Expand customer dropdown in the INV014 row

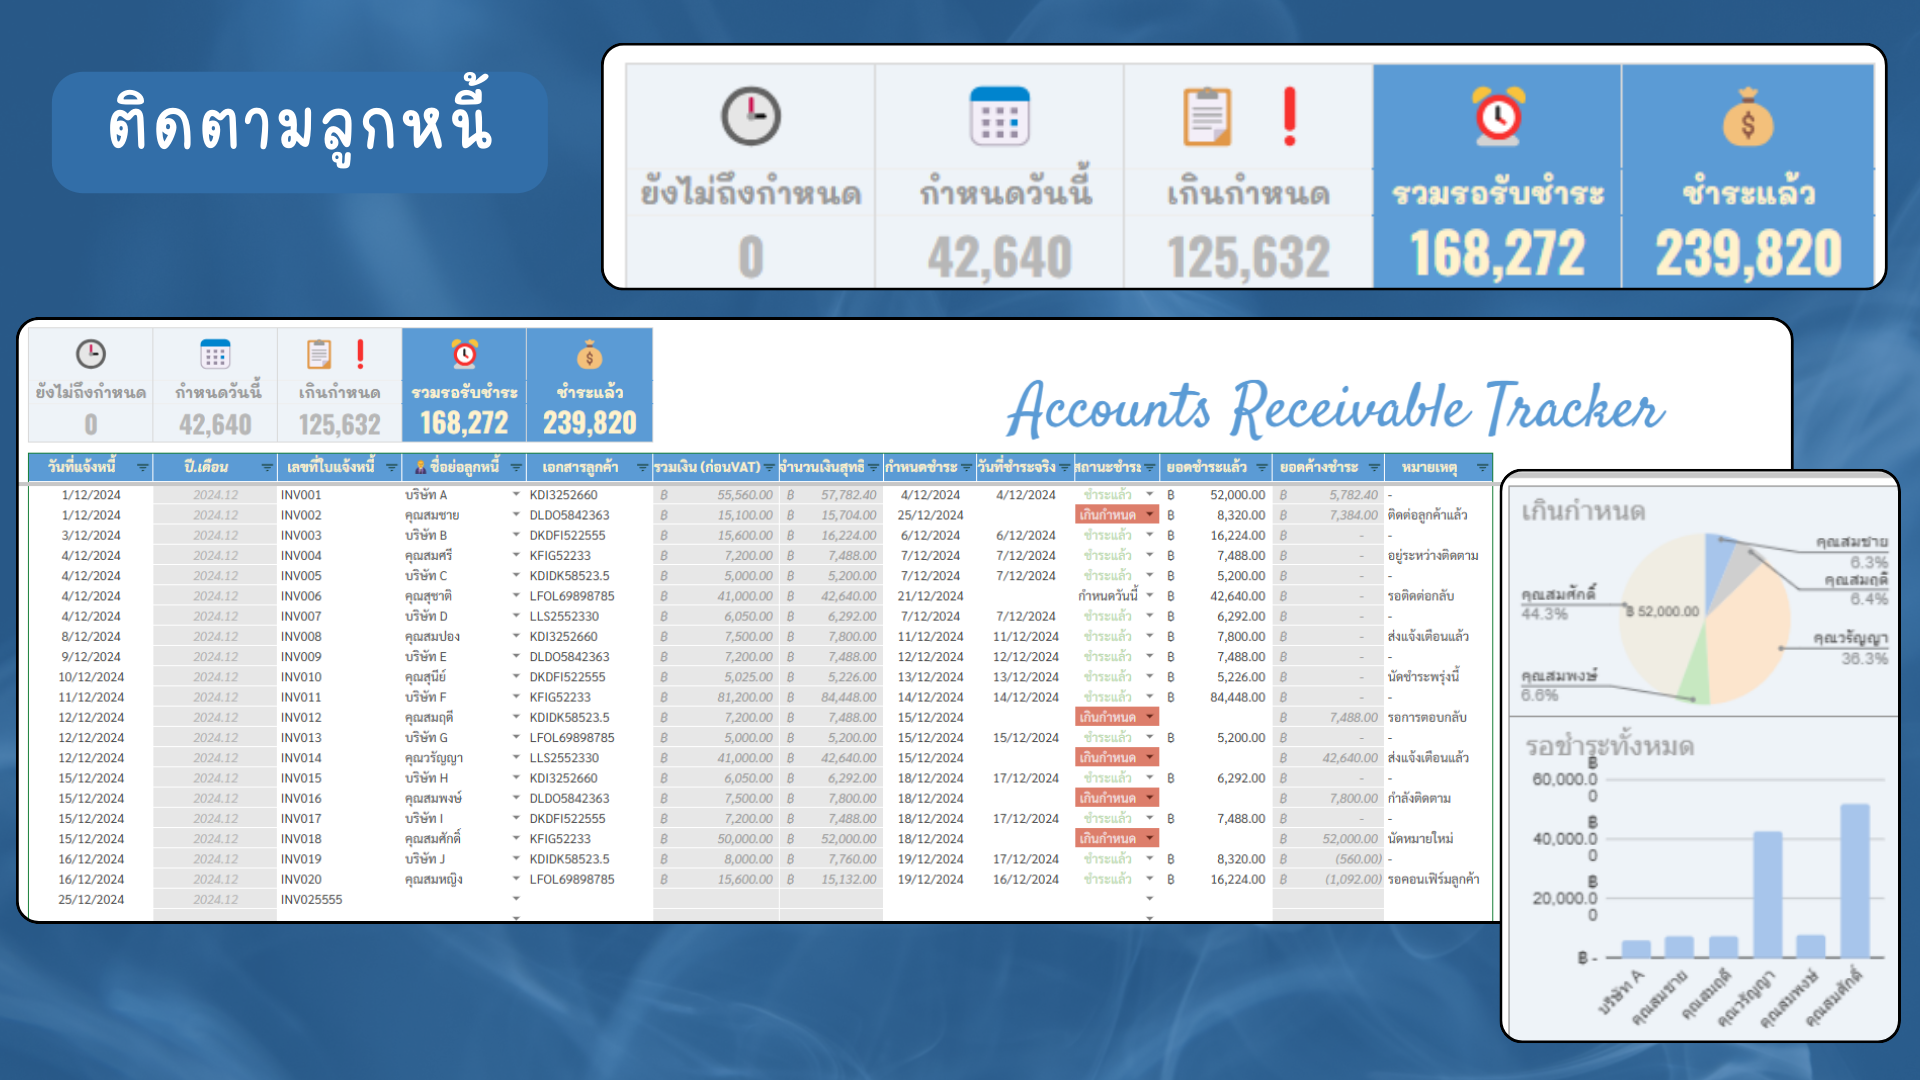(x=516, y=757)
